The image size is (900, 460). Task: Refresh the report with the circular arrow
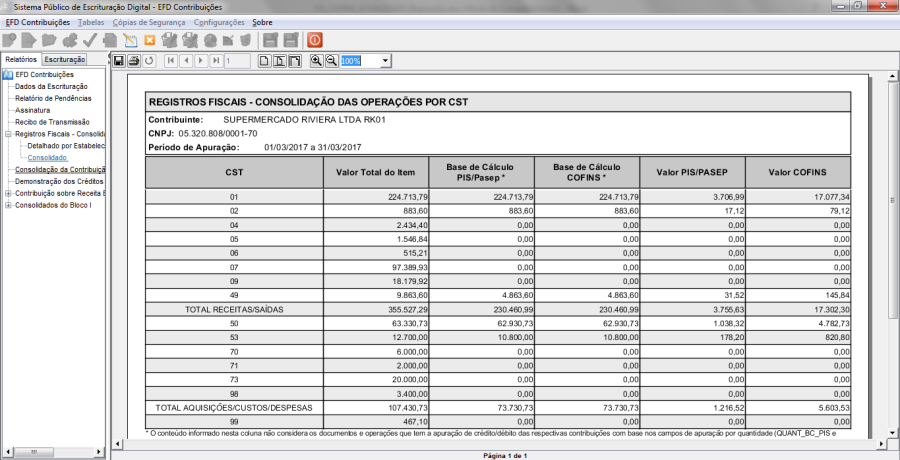click(149, 60)
